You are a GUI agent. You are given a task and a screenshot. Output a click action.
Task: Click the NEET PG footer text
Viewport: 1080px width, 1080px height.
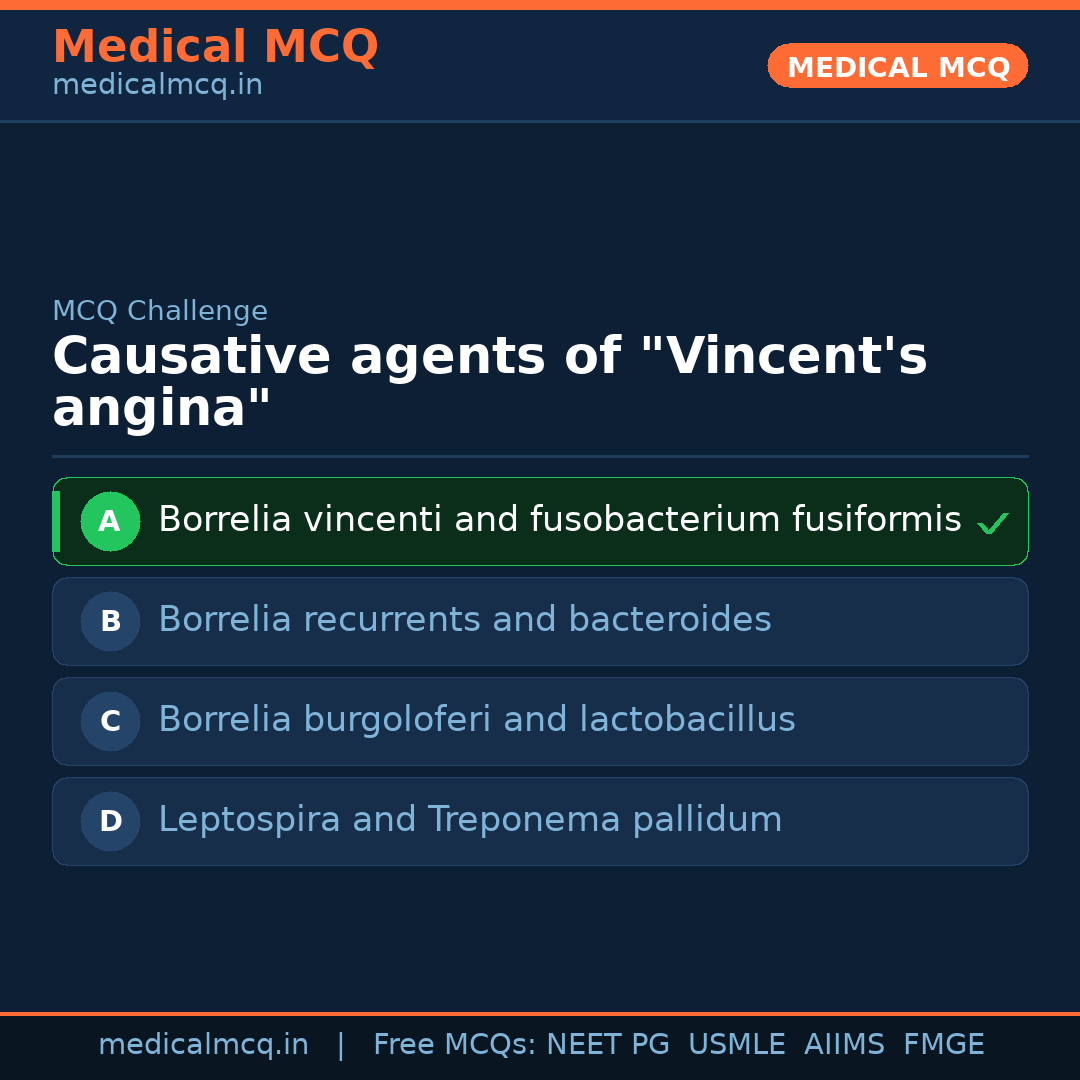point(608,1045)
